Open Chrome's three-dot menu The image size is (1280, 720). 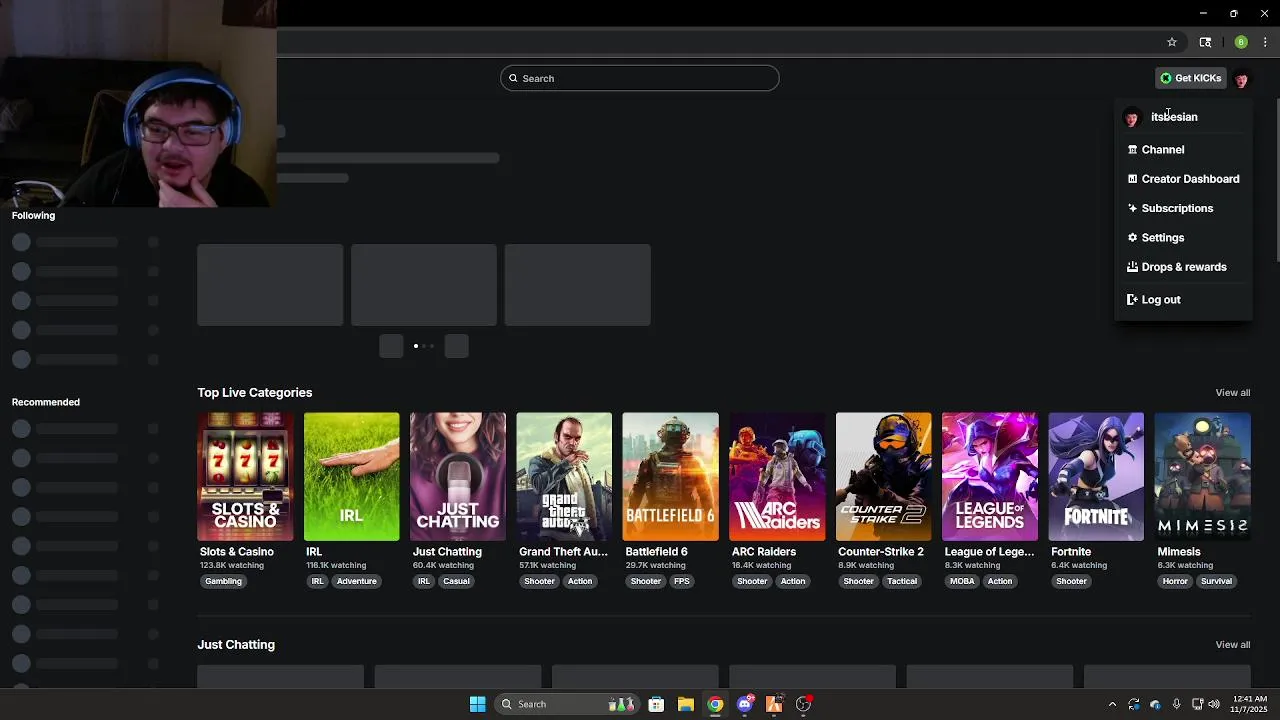pyautogui.click(x=1265, y=42)
